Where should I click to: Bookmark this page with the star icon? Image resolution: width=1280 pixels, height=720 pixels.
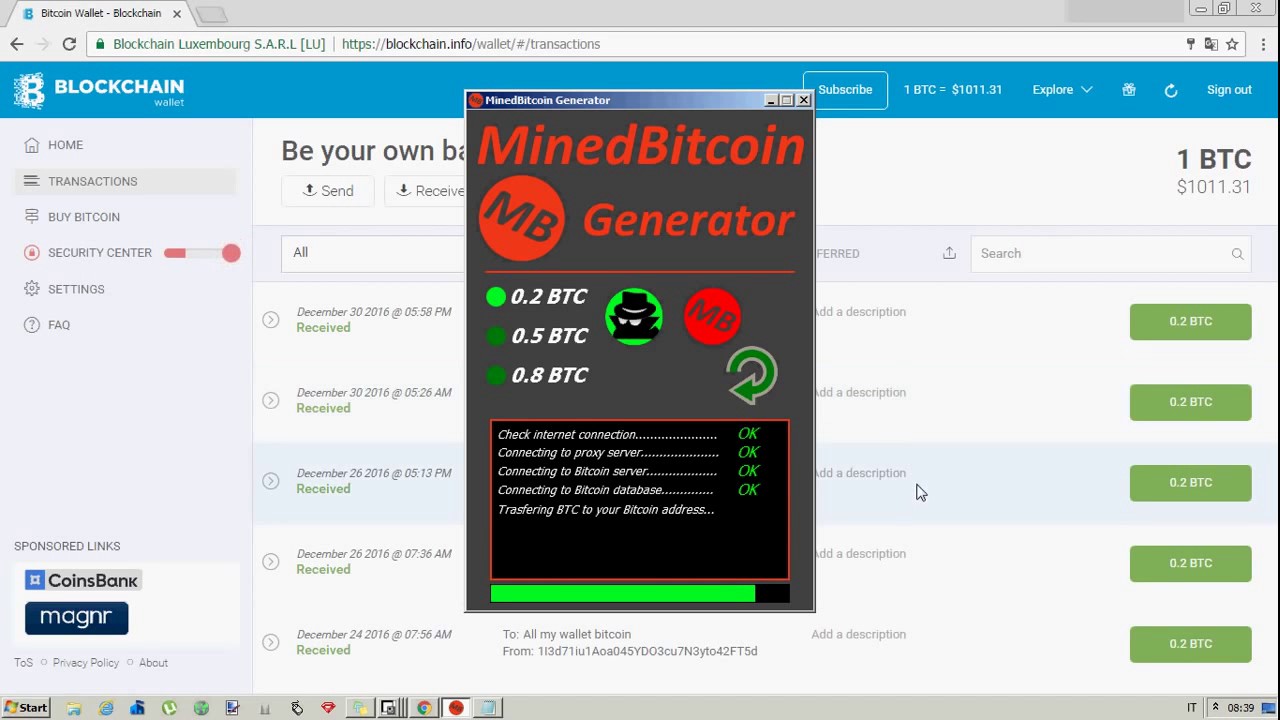(1232, 44)
